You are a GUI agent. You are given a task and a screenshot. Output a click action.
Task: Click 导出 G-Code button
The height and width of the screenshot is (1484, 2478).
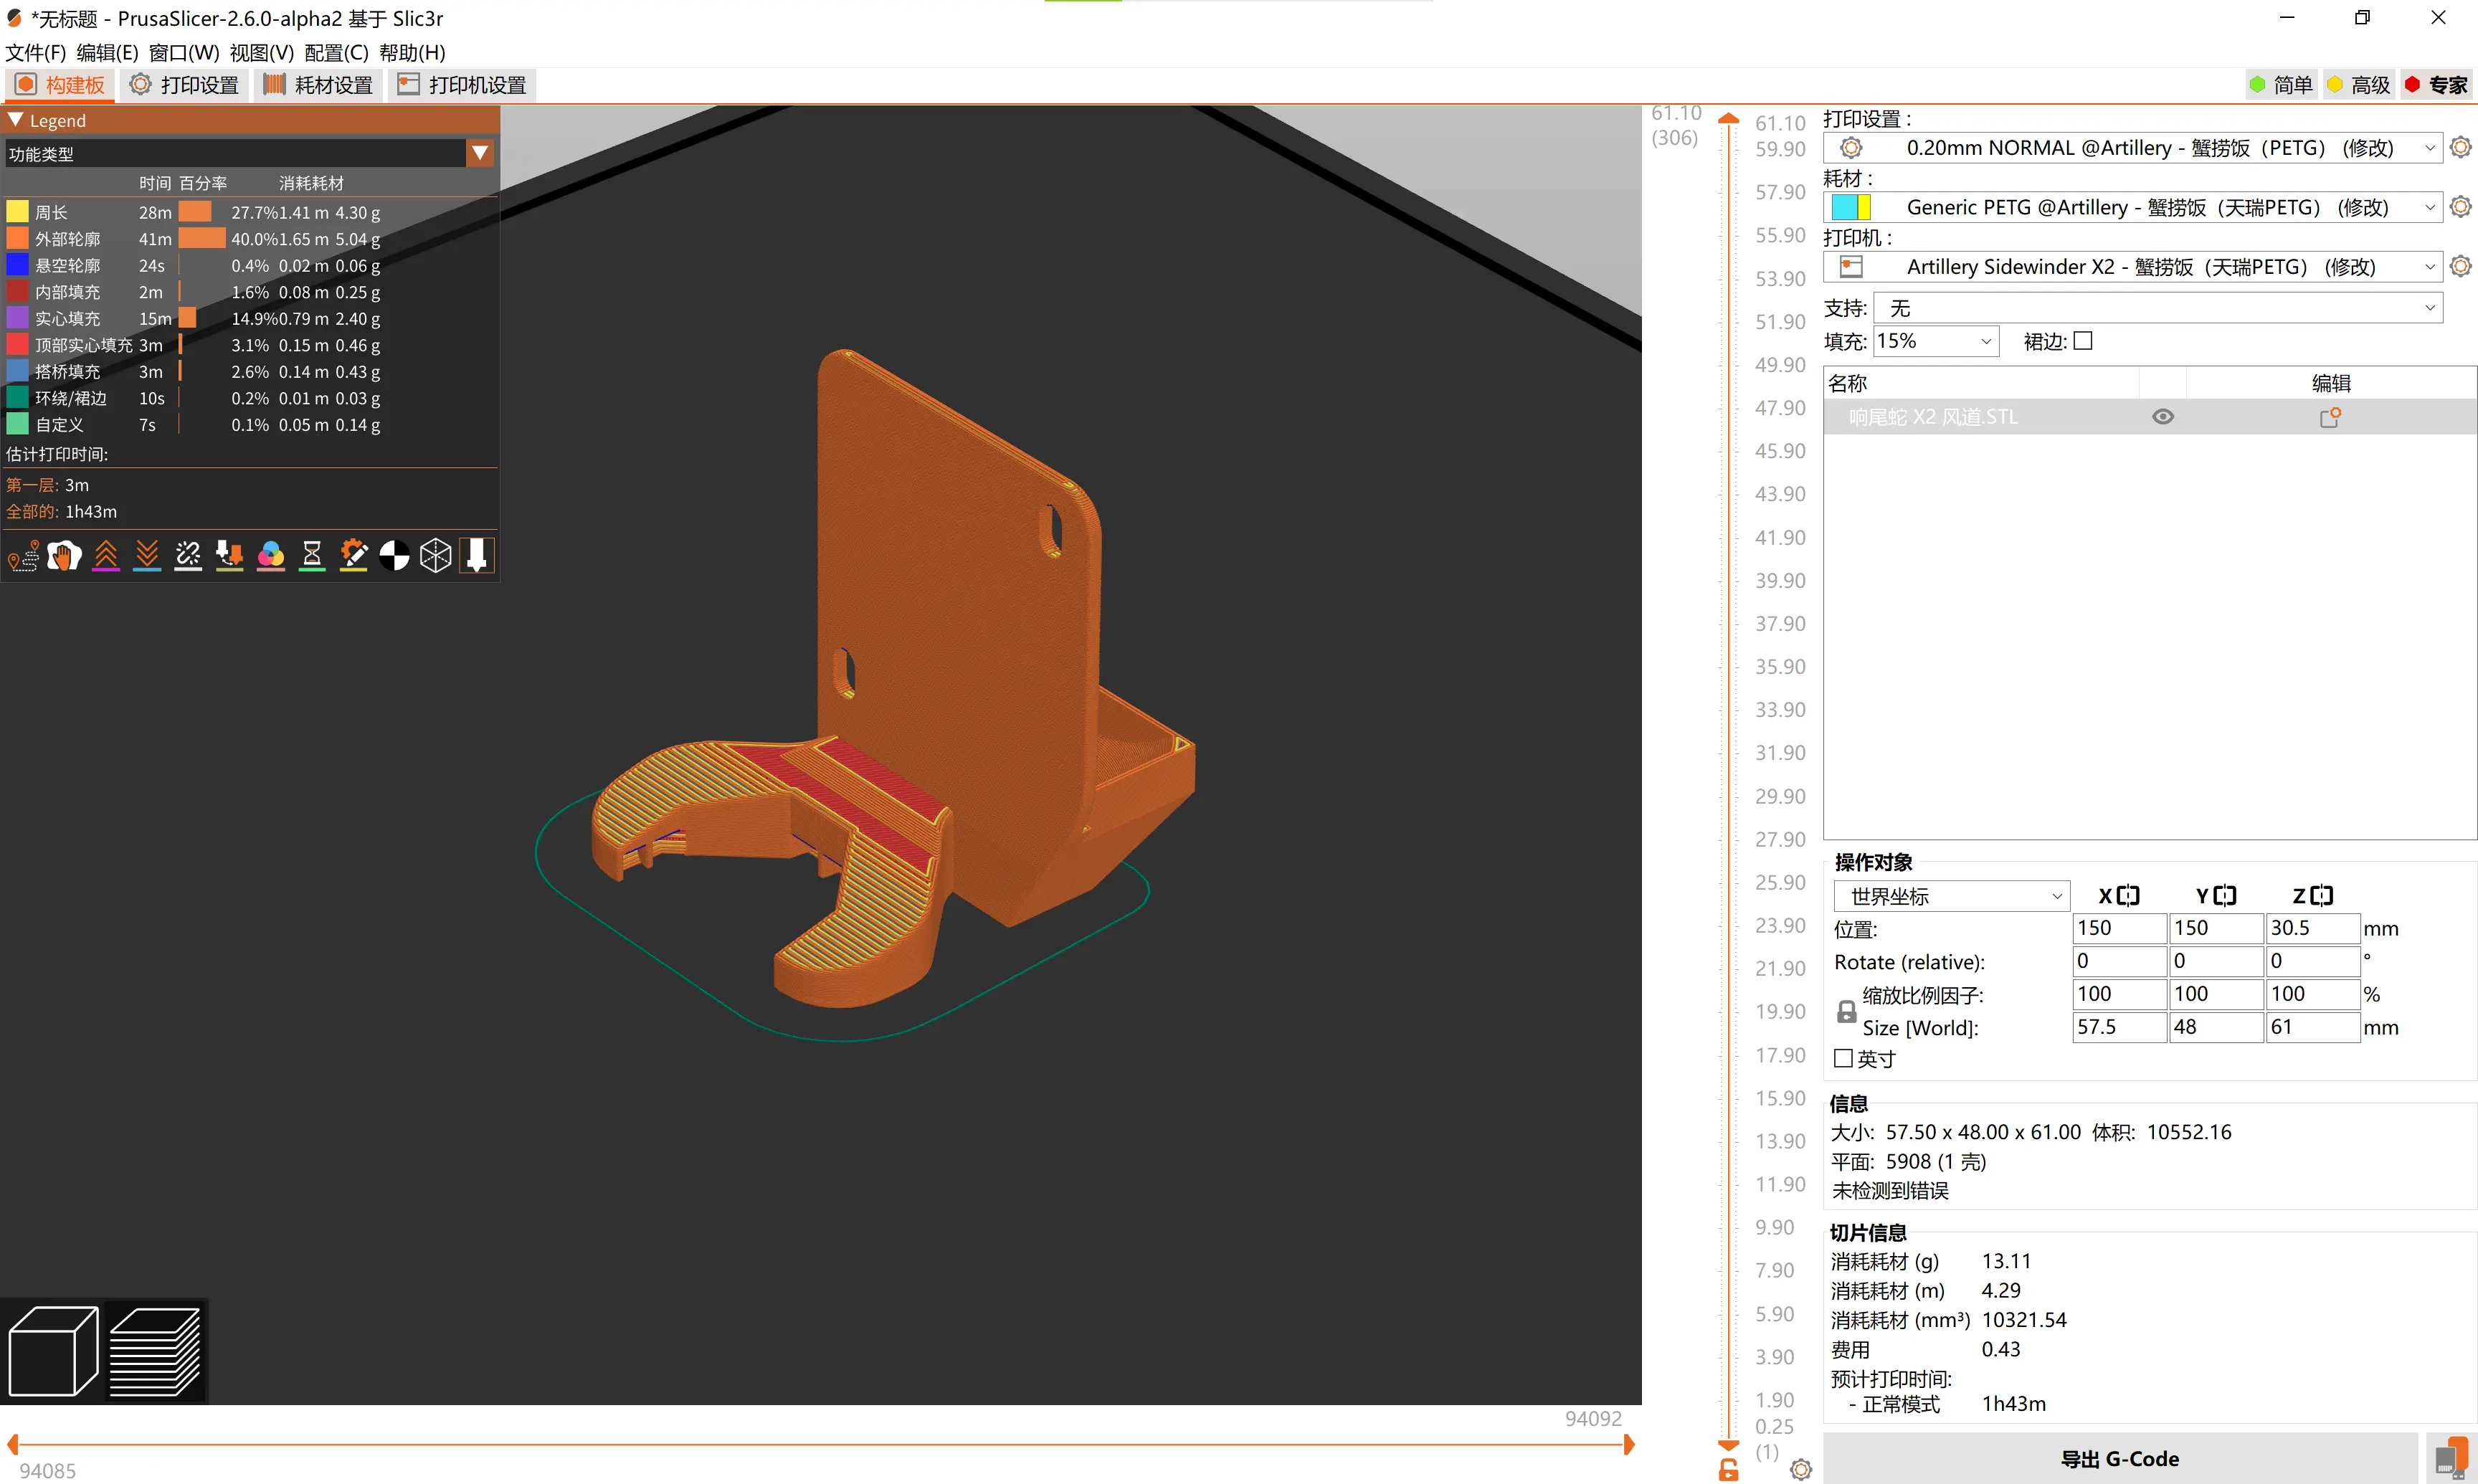(x=2119, y=1458)
